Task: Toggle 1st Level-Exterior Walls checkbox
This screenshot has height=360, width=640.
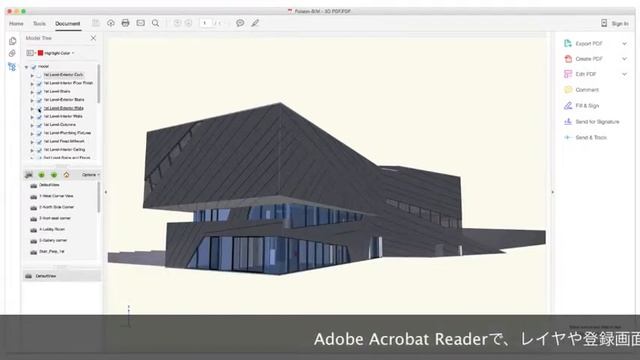Action: coord(39,109)
